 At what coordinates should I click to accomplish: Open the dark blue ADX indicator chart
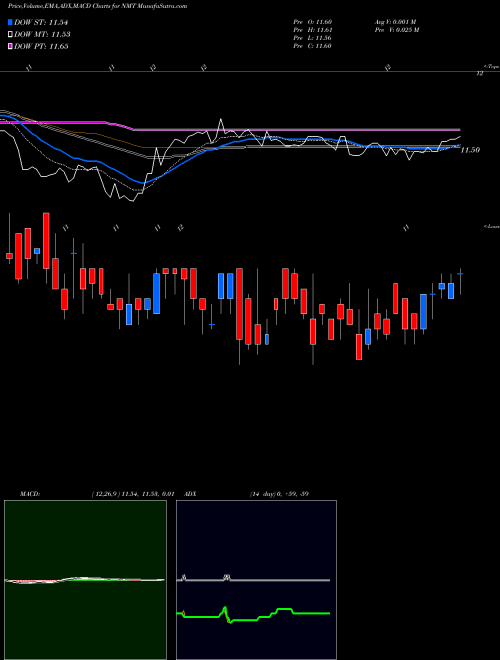click(x=256, y=580)
